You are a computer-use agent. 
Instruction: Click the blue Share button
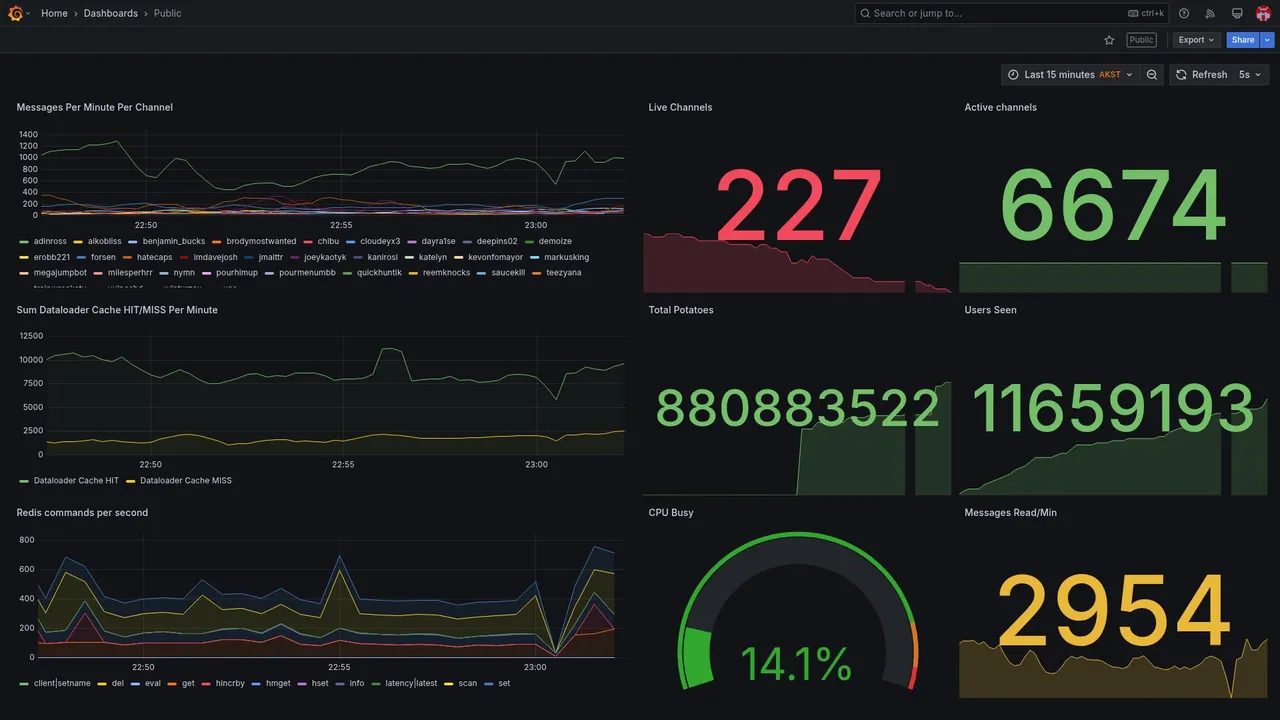(1243, 40)
